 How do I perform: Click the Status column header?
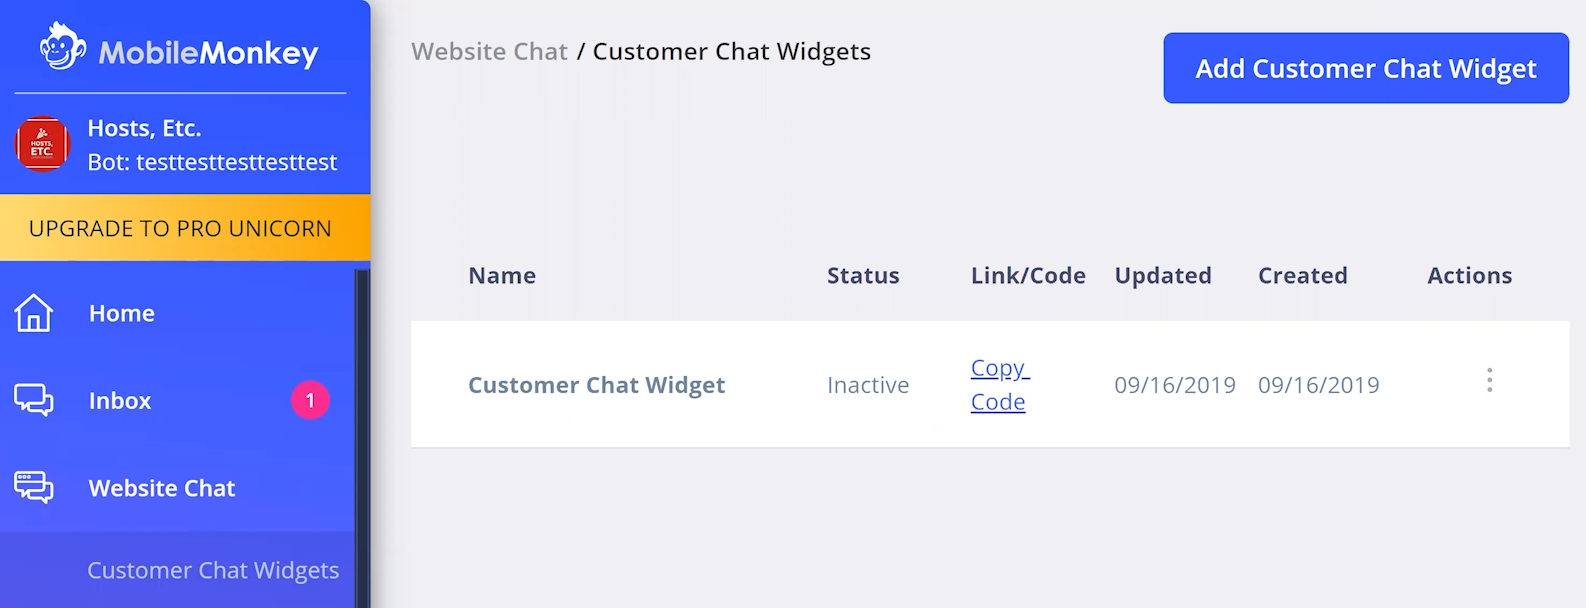click(863, 275)
